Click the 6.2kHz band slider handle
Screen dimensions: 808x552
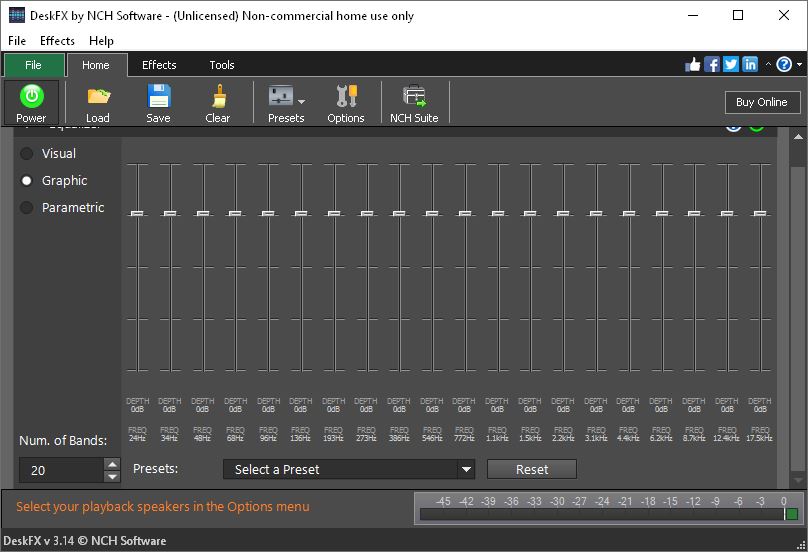point(662,213)
